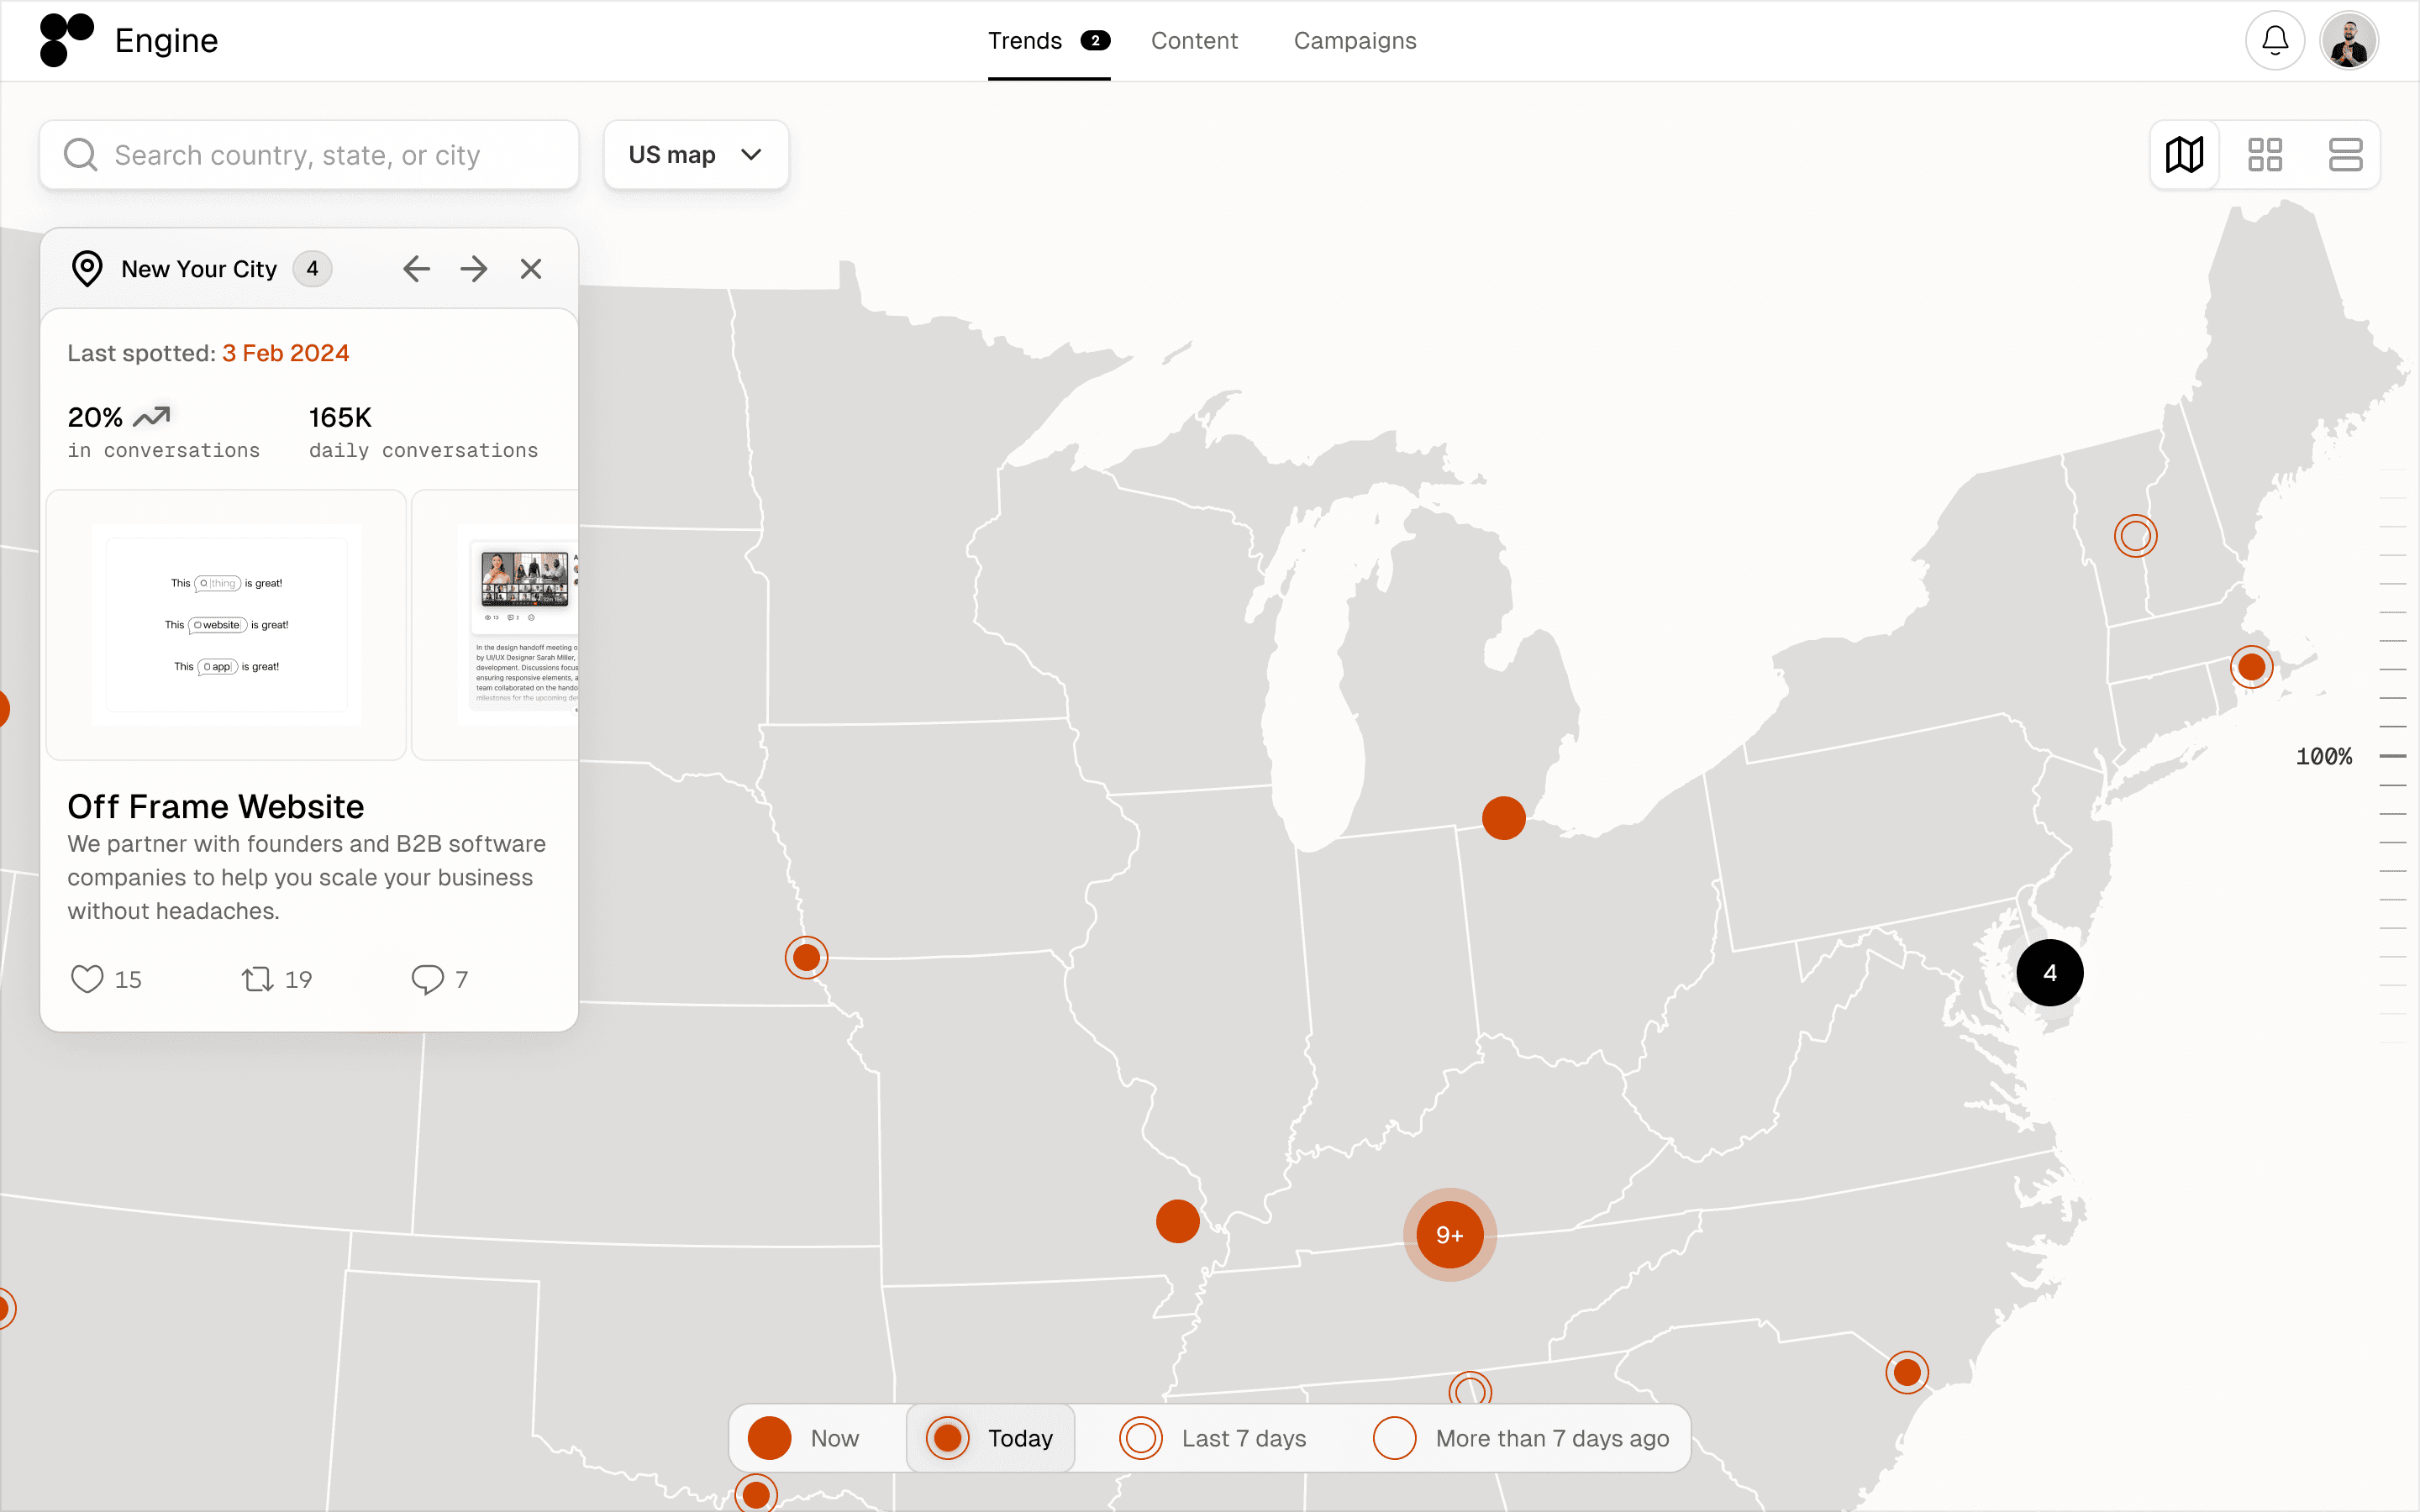Toggle More than 7 days ago filter
This screenshot has width=2420, height=1512.
point(1521,1438)
